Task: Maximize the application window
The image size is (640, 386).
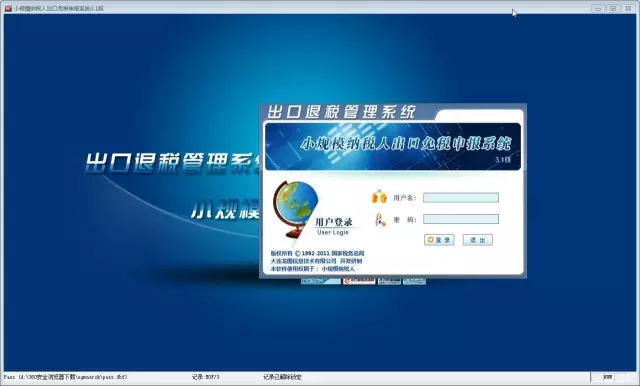Action: tap(613, 8)
